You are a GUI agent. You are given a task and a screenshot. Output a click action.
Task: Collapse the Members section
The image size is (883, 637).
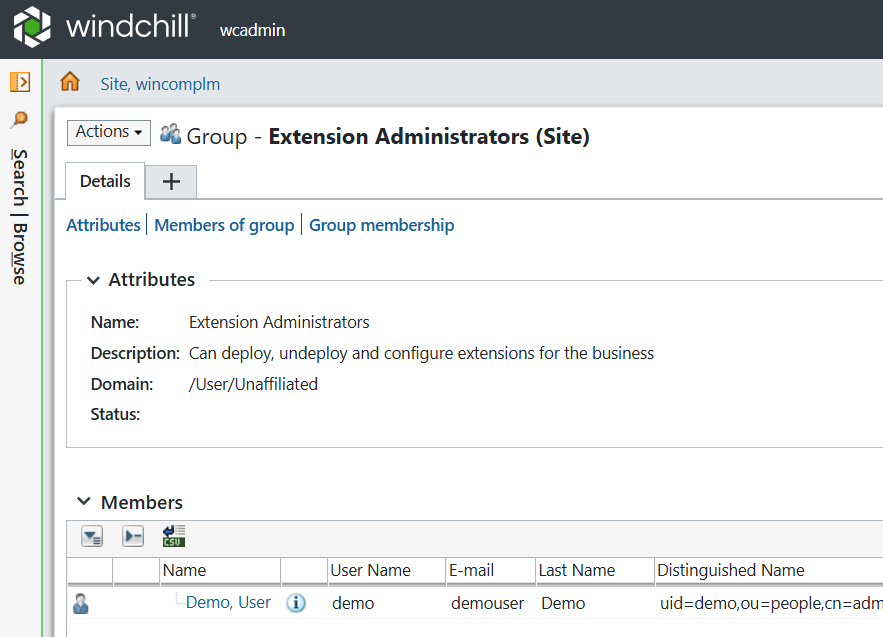pos(84,502)
